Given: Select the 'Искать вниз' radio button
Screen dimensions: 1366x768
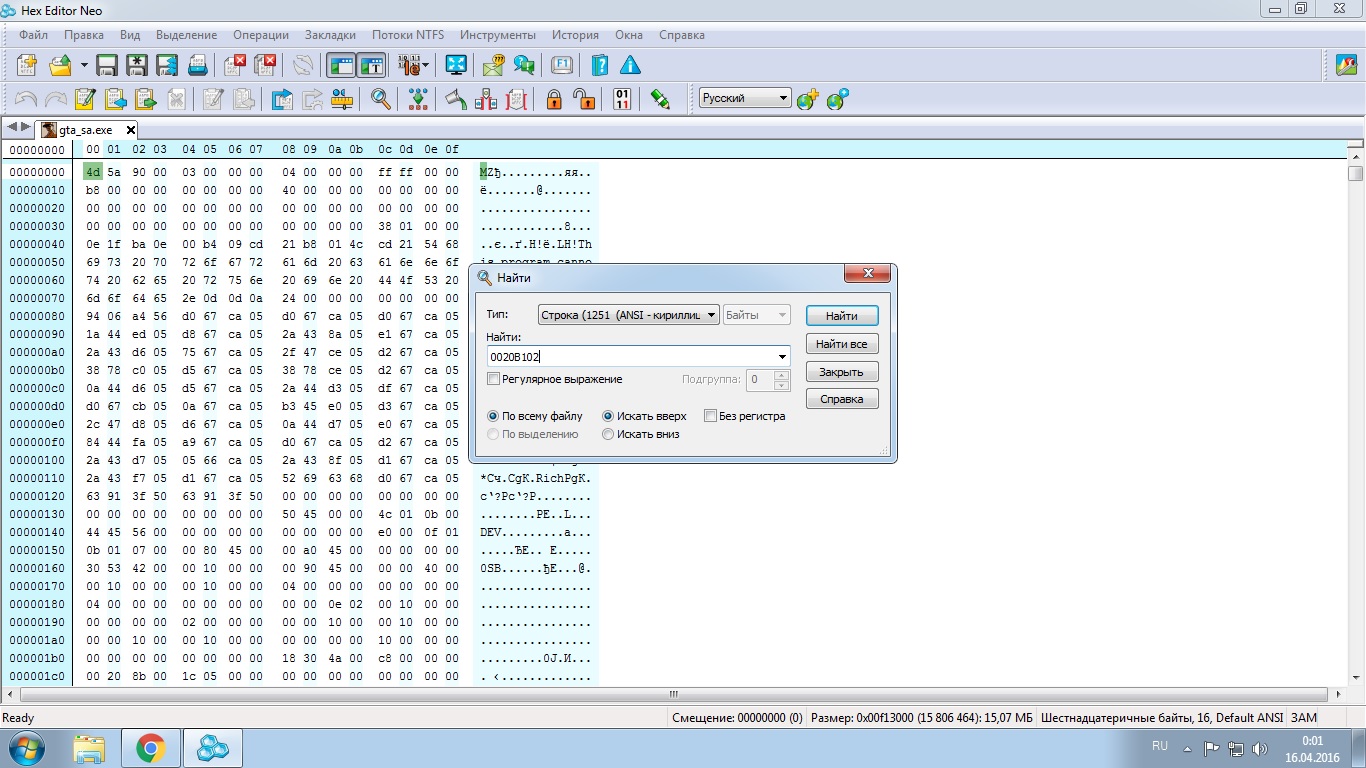Looking at the screenshot, I should (x=608, y=434).
